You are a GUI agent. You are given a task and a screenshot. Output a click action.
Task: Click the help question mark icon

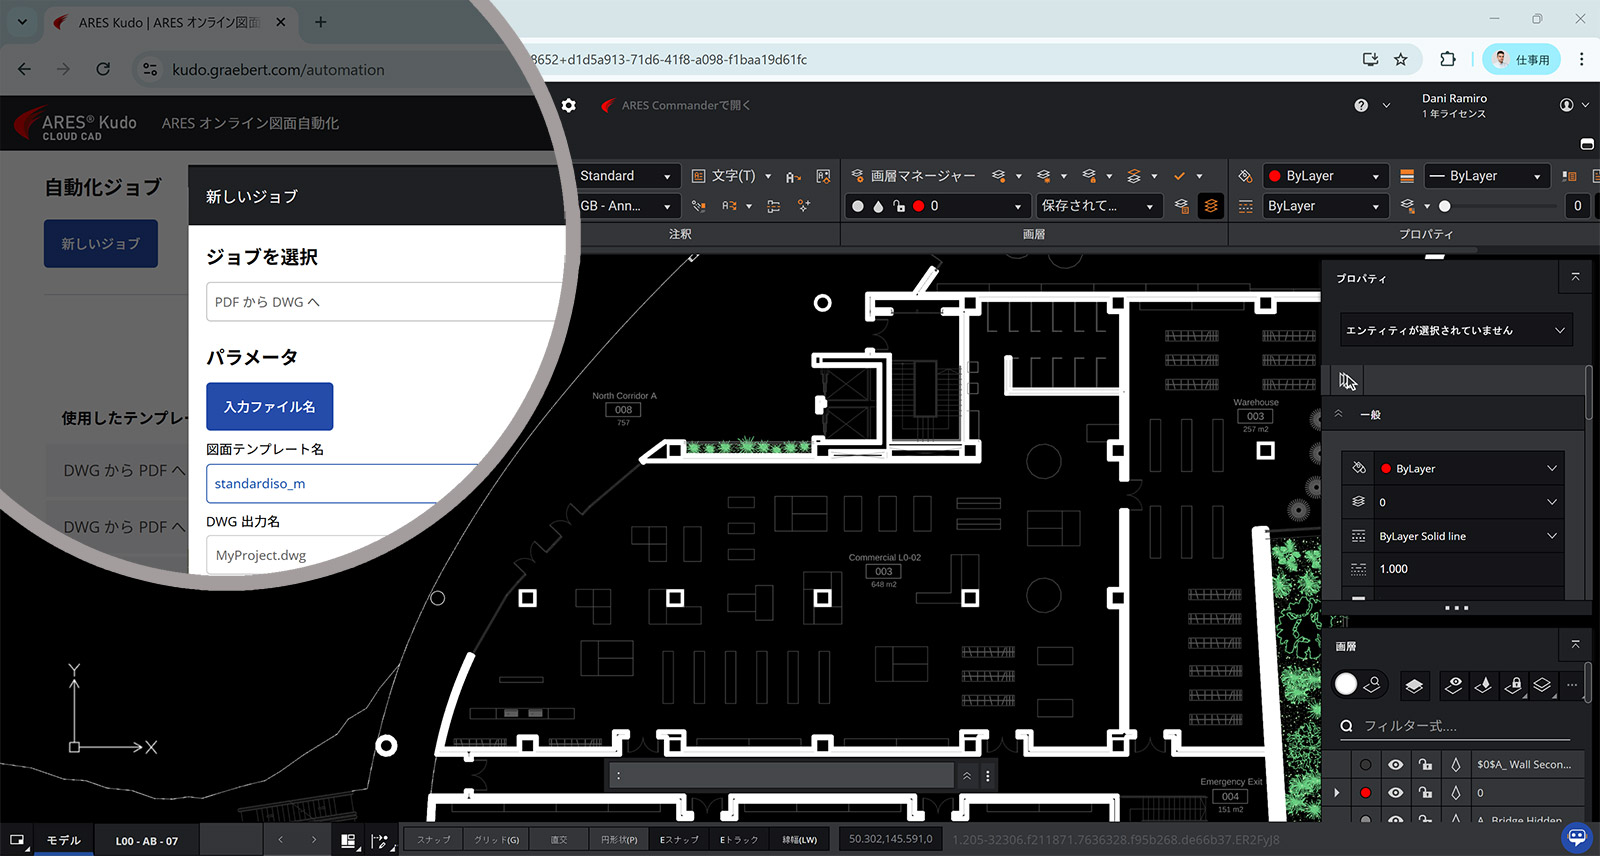[x=1361, y=105]
